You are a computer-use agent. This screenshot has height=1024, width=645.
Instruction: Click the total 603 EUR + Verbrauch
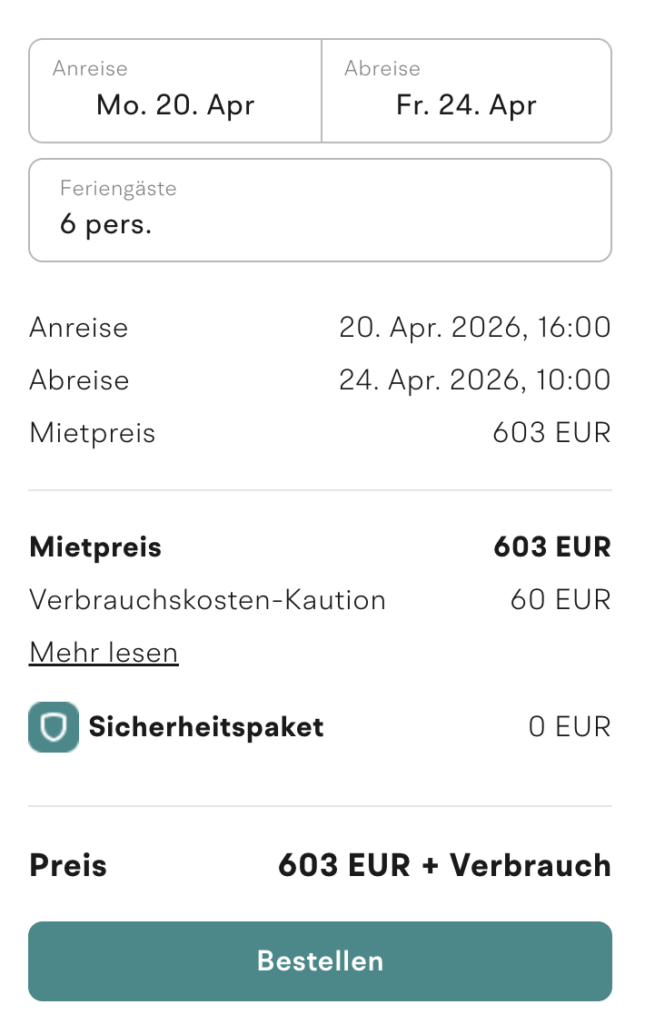pyautogui.click(x=444, y=865)
